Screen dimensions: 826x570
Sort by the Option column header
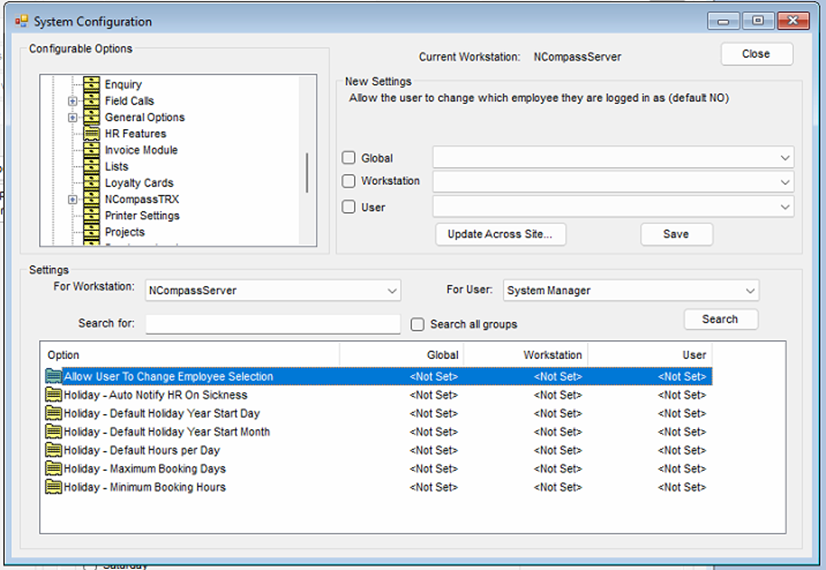click(190, 355)
